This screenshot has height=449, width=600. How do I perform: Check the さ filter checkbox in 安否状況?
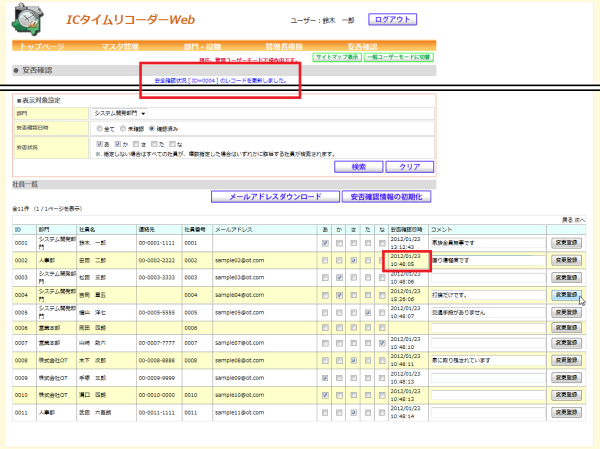(136, 144)
